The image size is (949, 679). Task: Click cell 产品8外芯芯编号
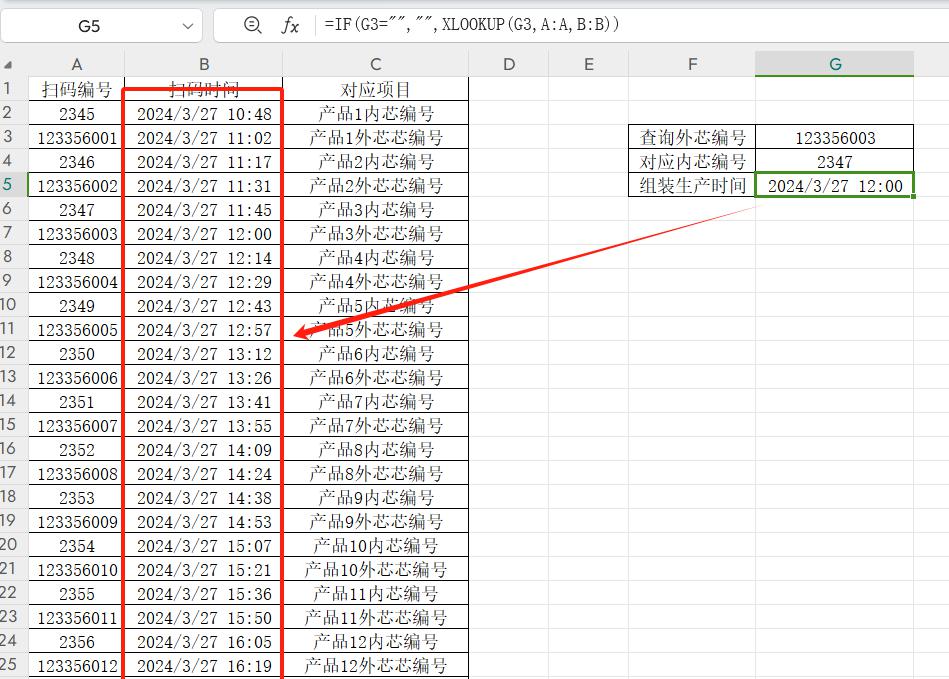375,473
